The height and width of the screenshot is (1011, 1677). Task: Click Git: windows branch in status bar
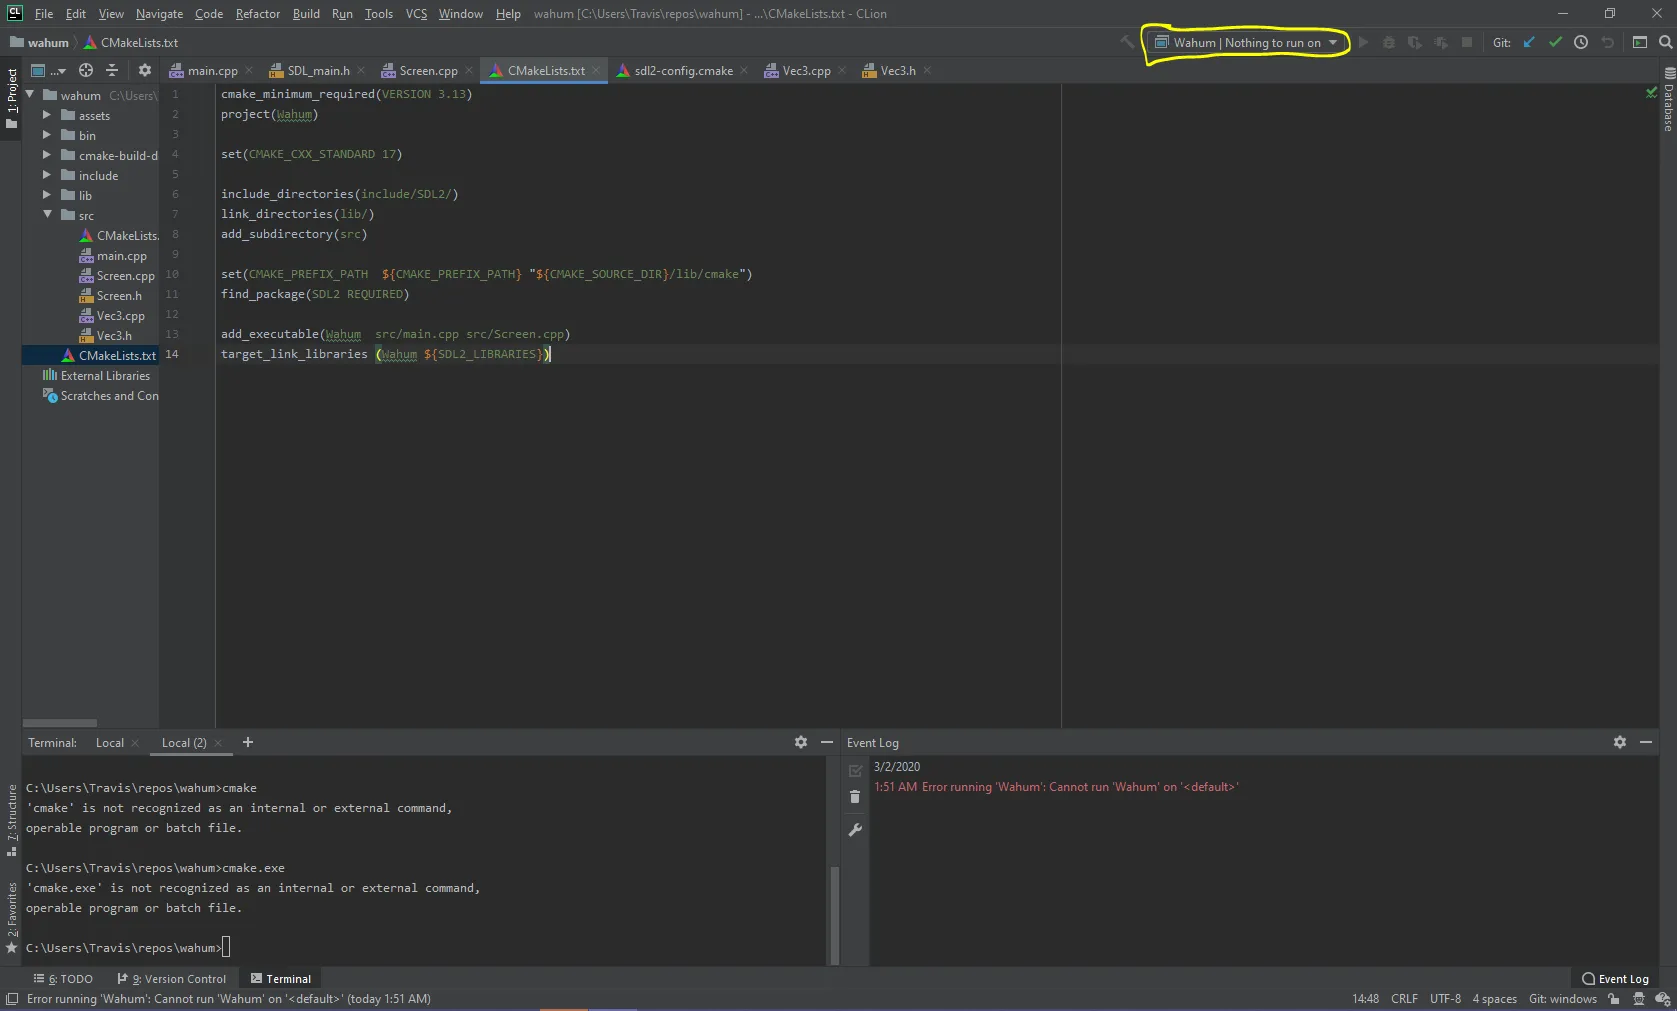[x=1562, y=999]
